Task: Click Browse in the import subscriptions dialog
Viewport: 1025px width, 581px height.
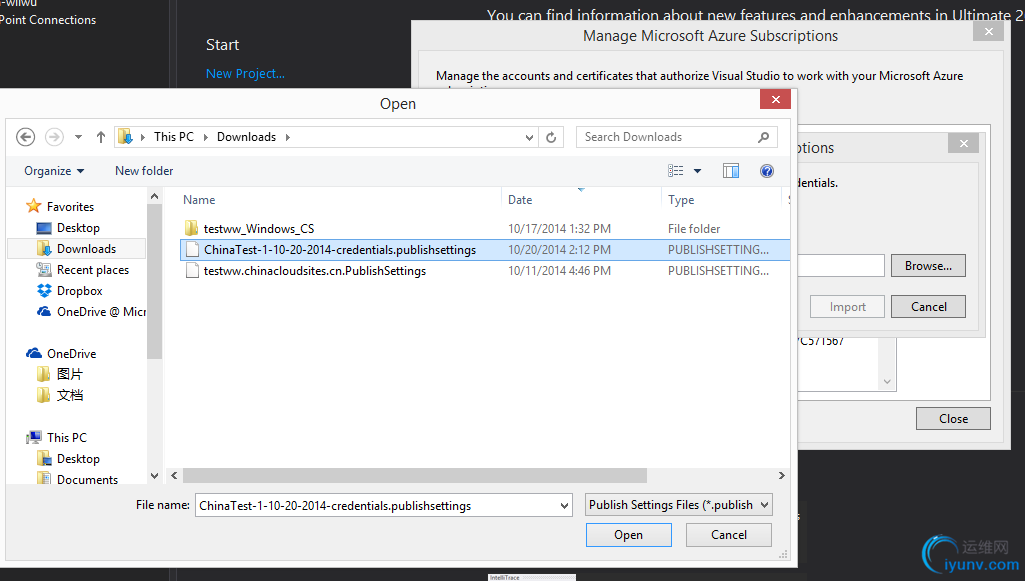Action: tap(928, 265)
